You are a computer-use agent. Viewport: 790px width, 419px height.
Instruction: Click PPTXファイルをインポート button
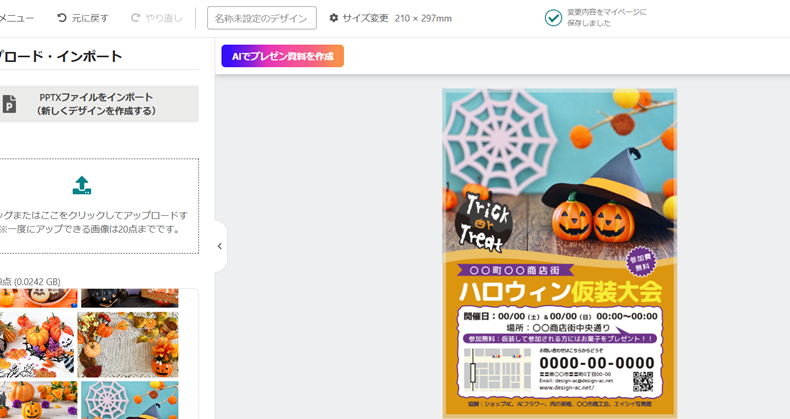98,104
